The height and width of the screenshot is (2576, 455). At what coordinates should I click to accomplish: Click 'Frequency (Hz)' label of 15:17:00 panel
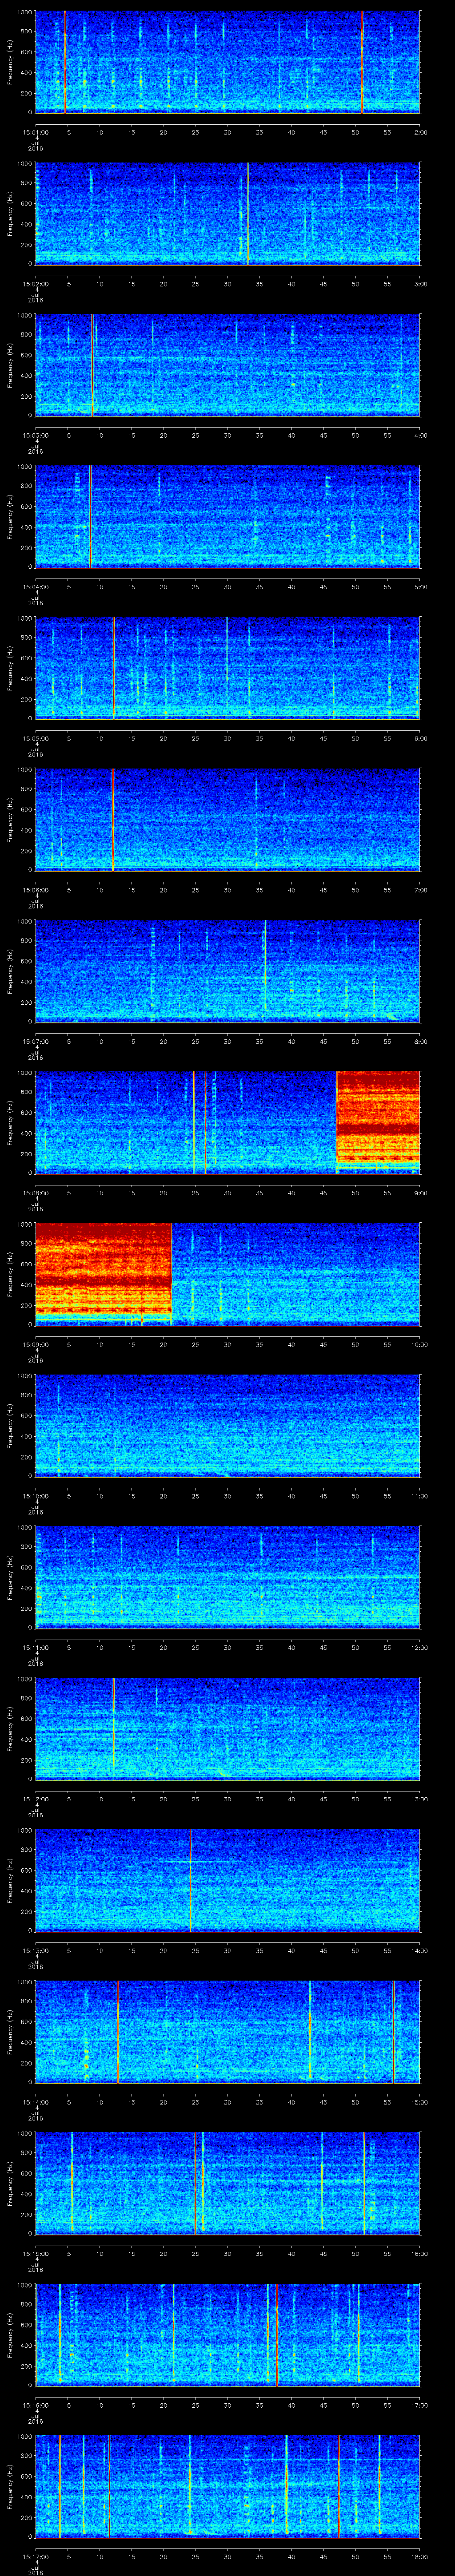(x=10, y=2488)
